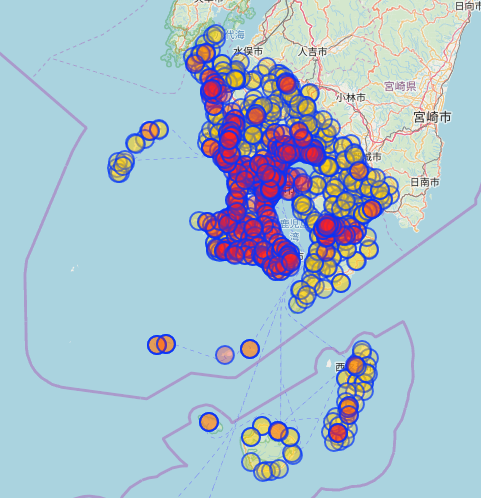Click the 宮崎市 city label
The width and height of the screenshot is (481, 498).
(432, 117)
